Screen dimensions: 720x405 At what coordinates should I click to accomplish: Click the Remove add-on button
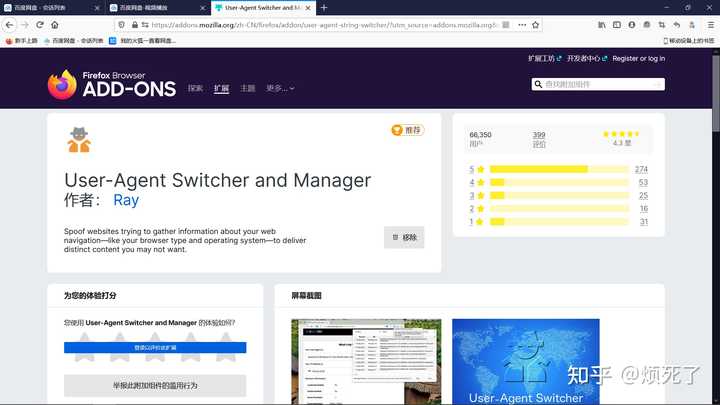click(404, 237)
